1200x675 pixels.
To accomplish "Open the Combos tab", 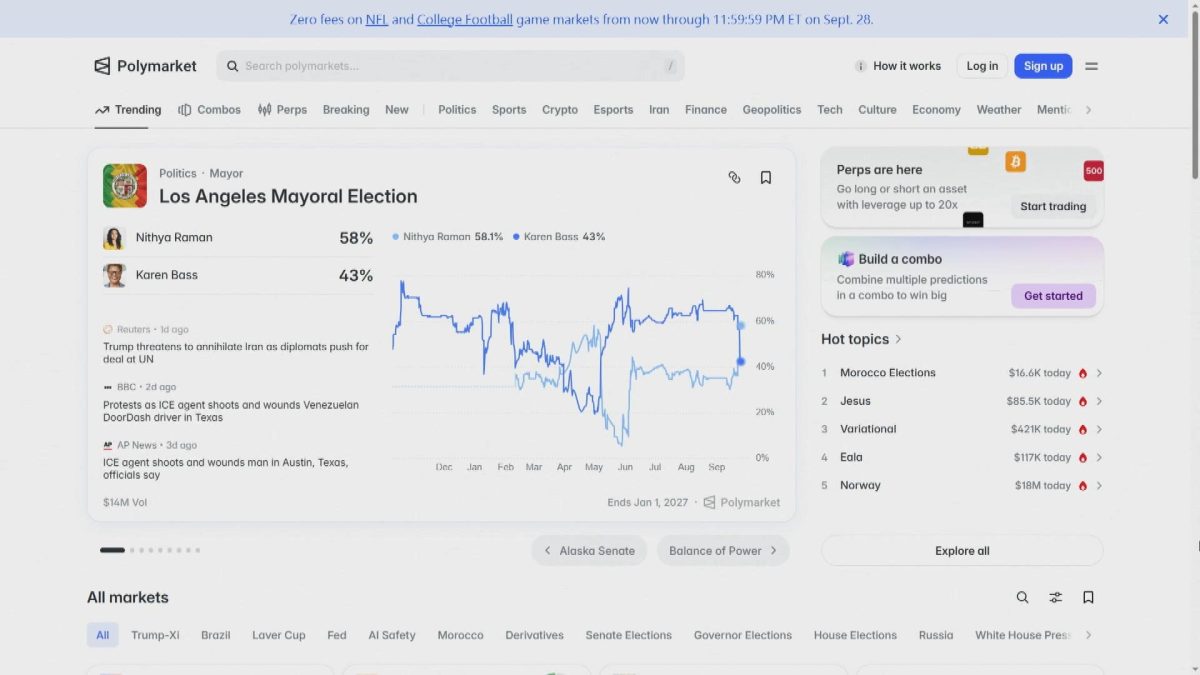I will coord(209,110).
